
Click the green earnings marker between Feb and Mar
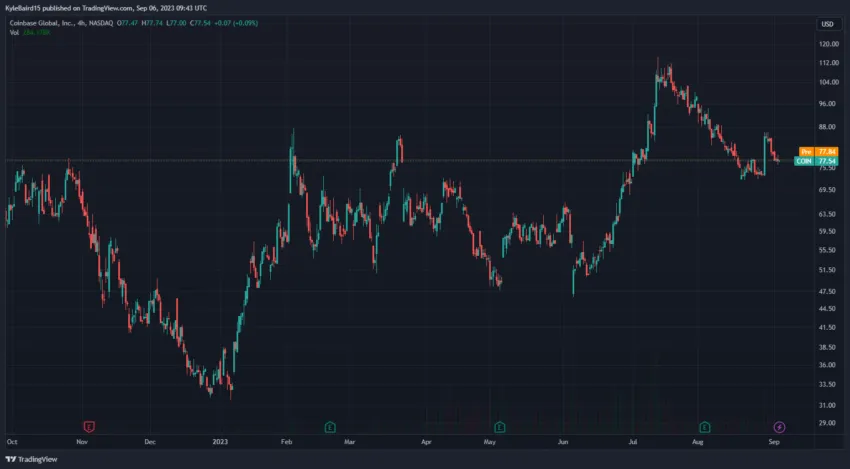[x=330, y=427]
